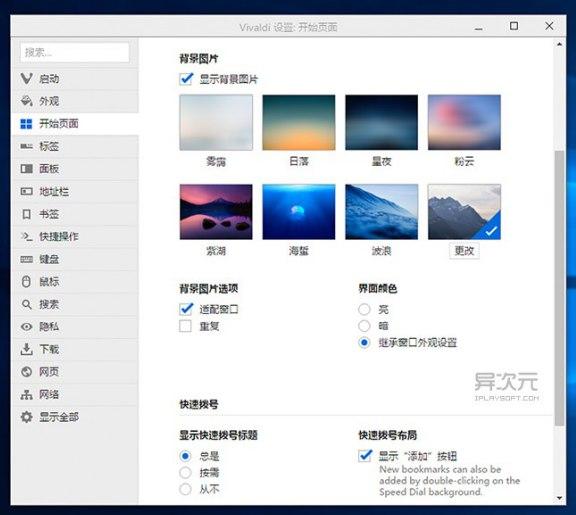This screenshot has height=515, width=576.
Task: Open the 快捷操作 settings section
Action: [x=75, y=237]
